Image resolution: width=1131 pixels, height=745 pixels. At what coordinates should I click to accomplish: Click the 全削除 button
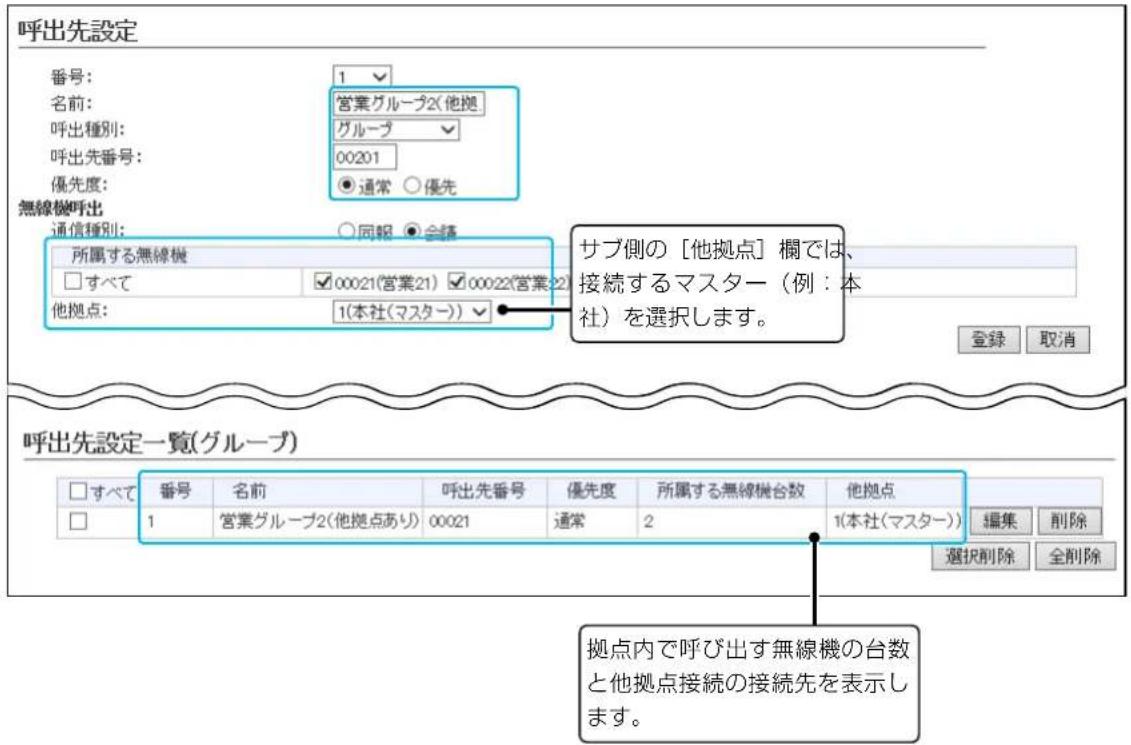(1075, 556)
